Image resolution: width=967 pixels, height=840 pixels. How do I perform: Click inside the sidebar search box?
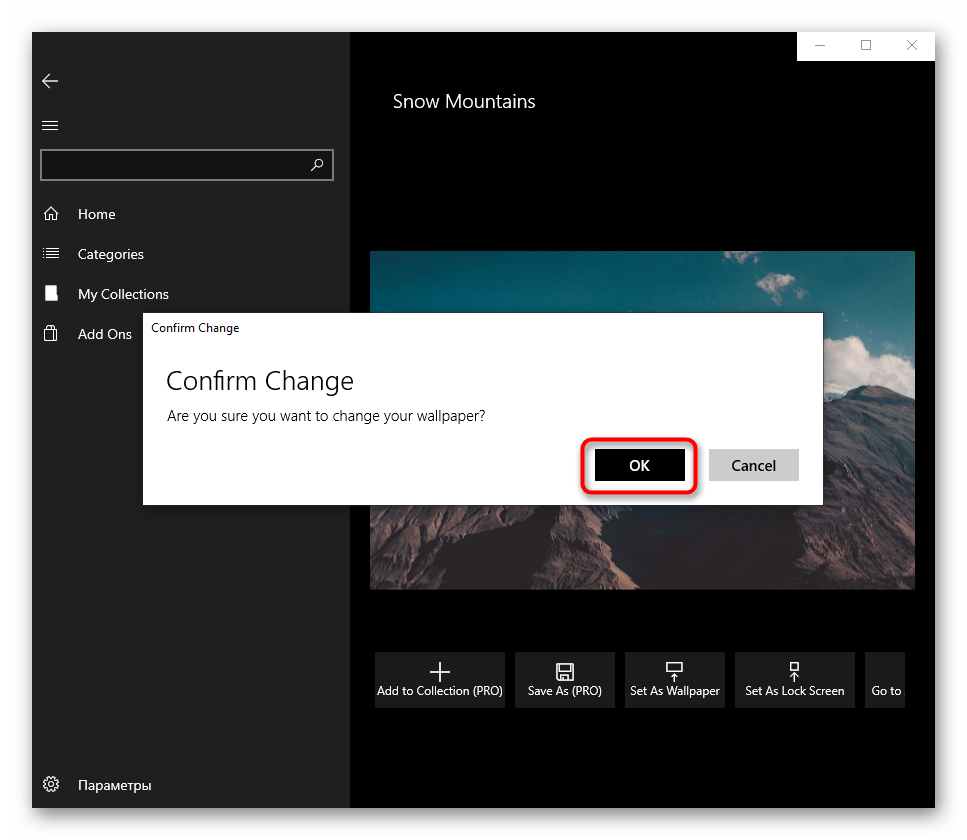tap(170, 165)
